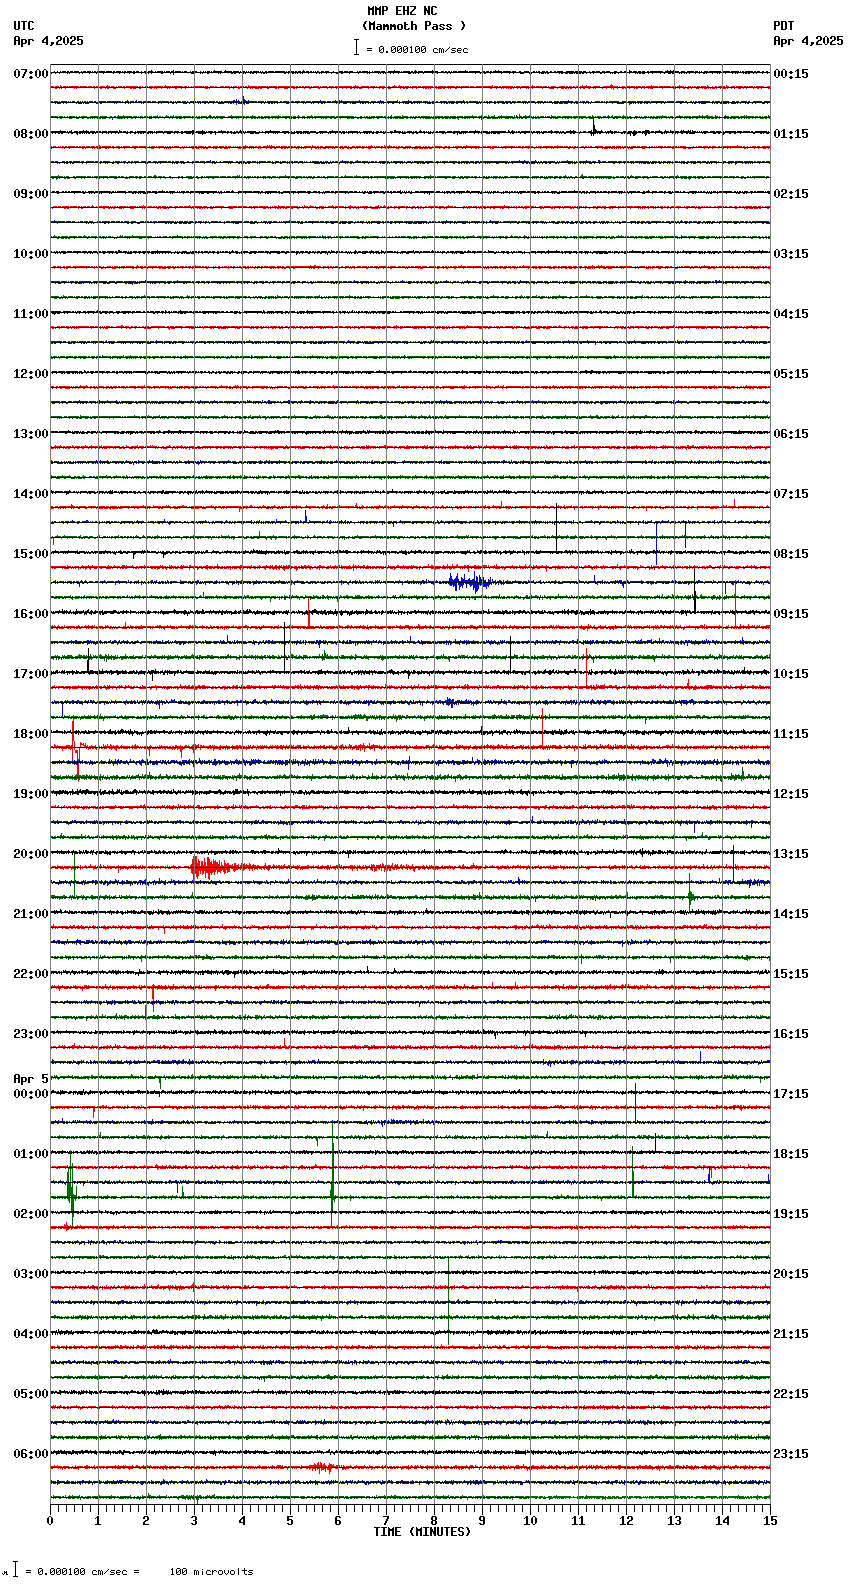850x1584 pixels.
Task: Click the 08:00 UTC time label
Action: 30,134
